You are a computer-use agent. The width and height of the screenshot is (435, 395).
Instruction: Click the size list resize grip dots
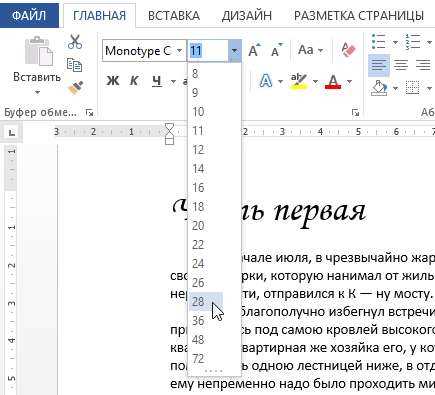pyautogui.click(x=214, y=371)
